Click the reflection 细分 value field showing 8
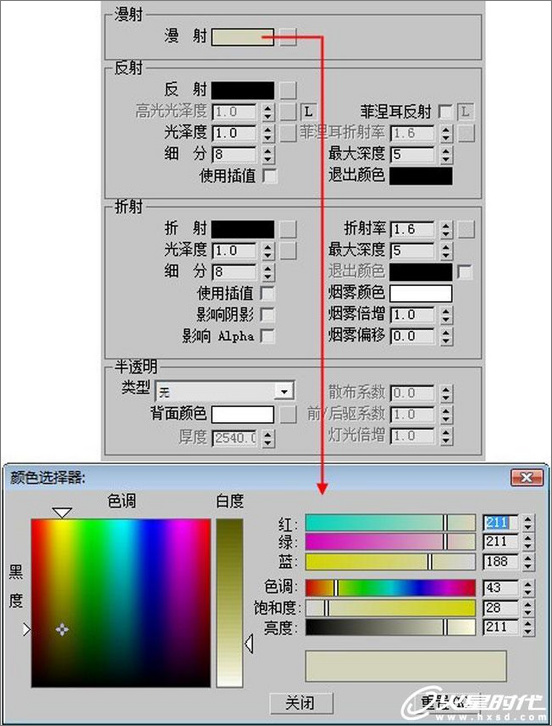 234,155
